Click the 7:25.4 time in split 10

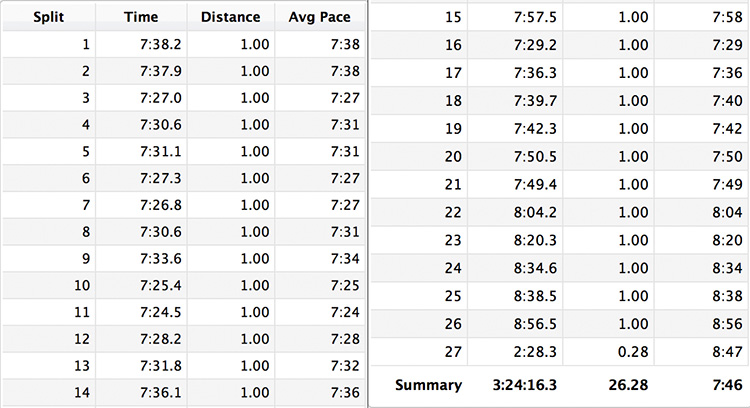(155, 282)
